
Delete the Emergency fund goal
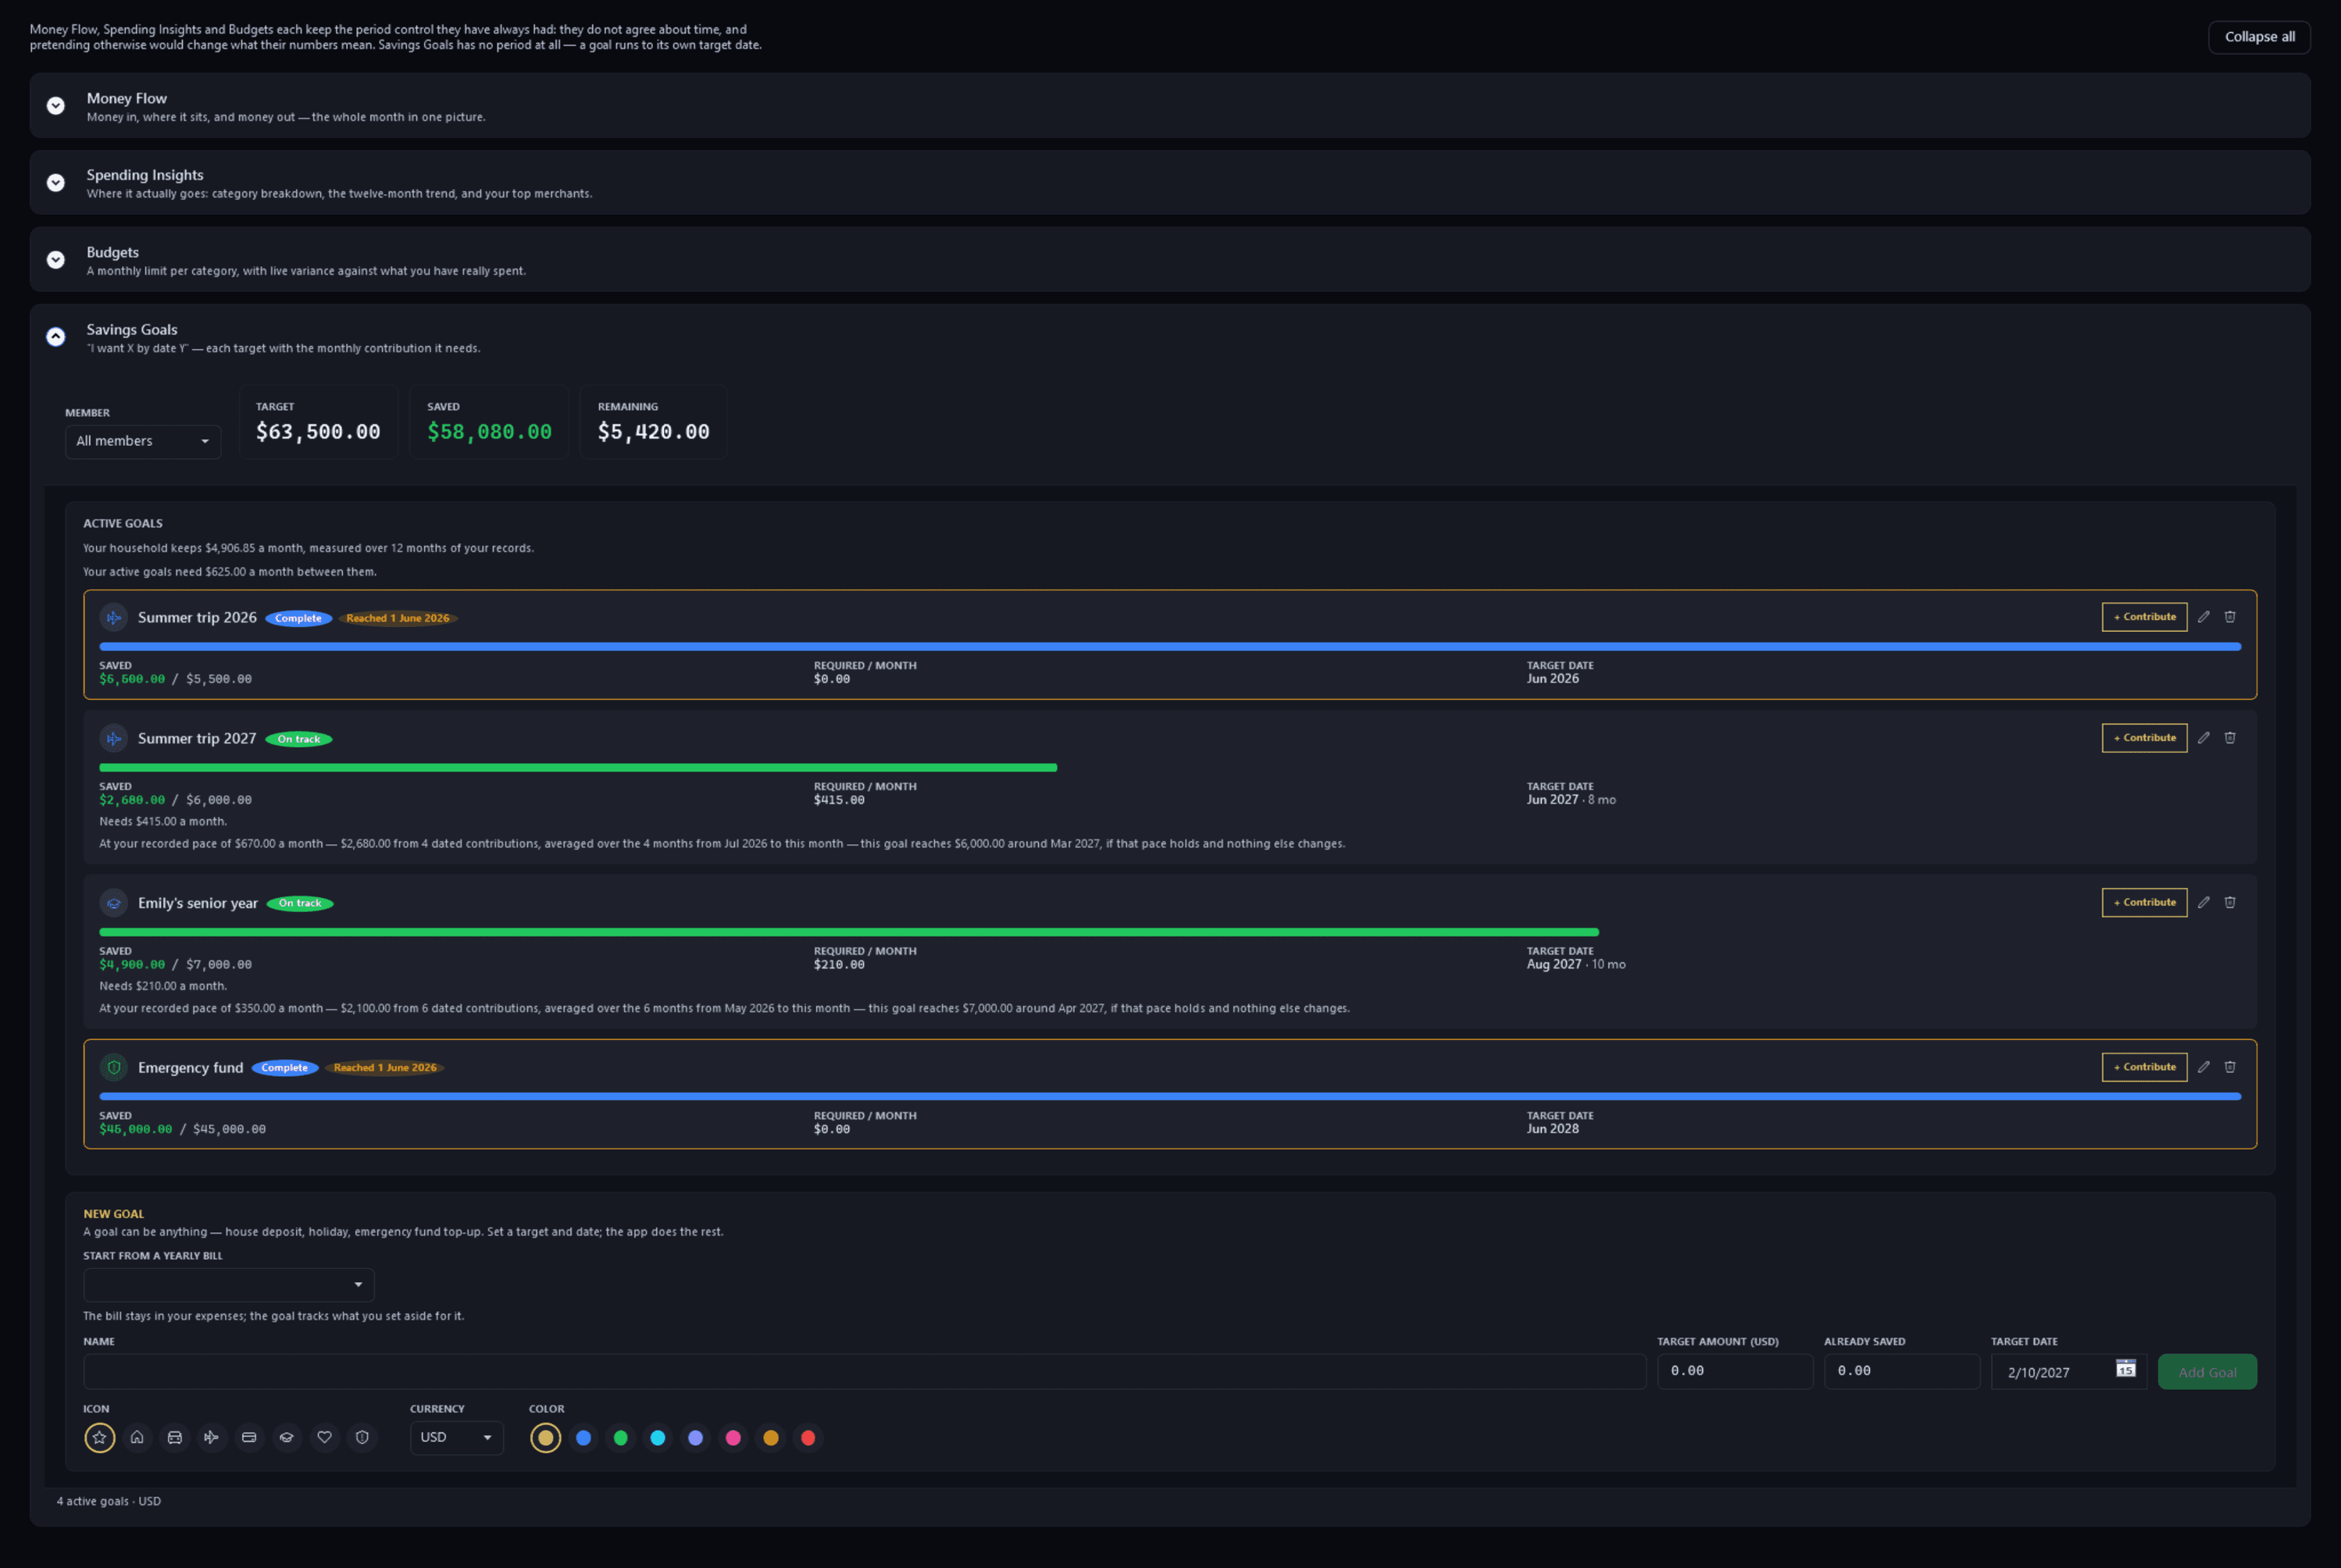pyautogui.click(x=2229, y=1067)
